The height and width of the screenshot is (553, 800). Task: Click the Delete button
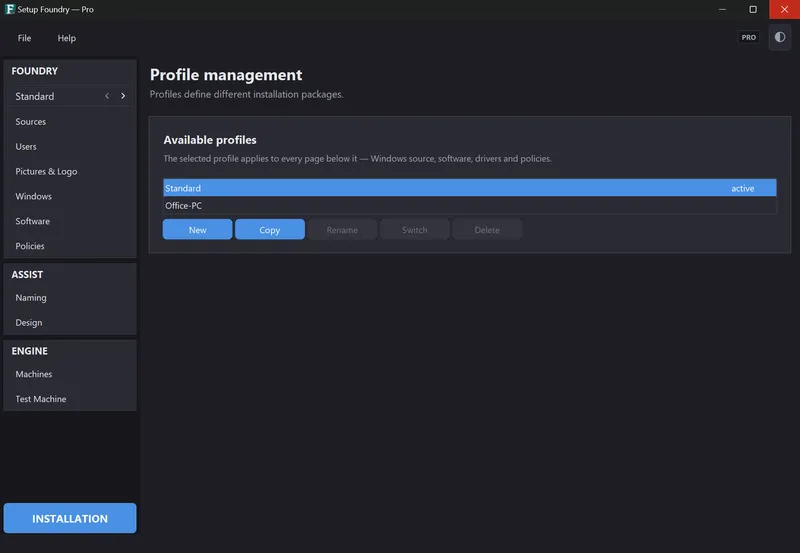[x=487, y=230]
